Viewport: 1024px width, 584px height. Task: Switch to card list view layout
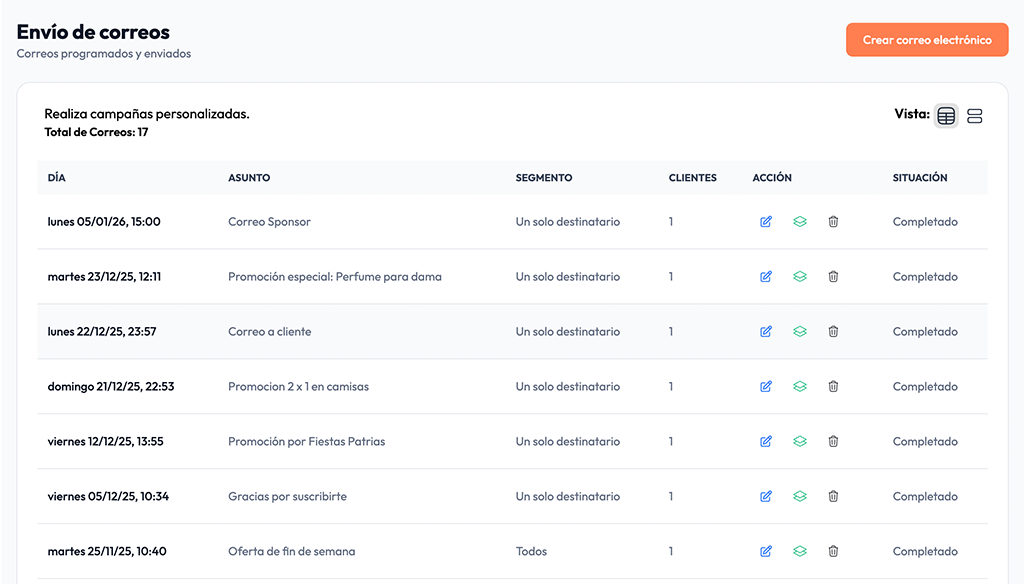975,116
